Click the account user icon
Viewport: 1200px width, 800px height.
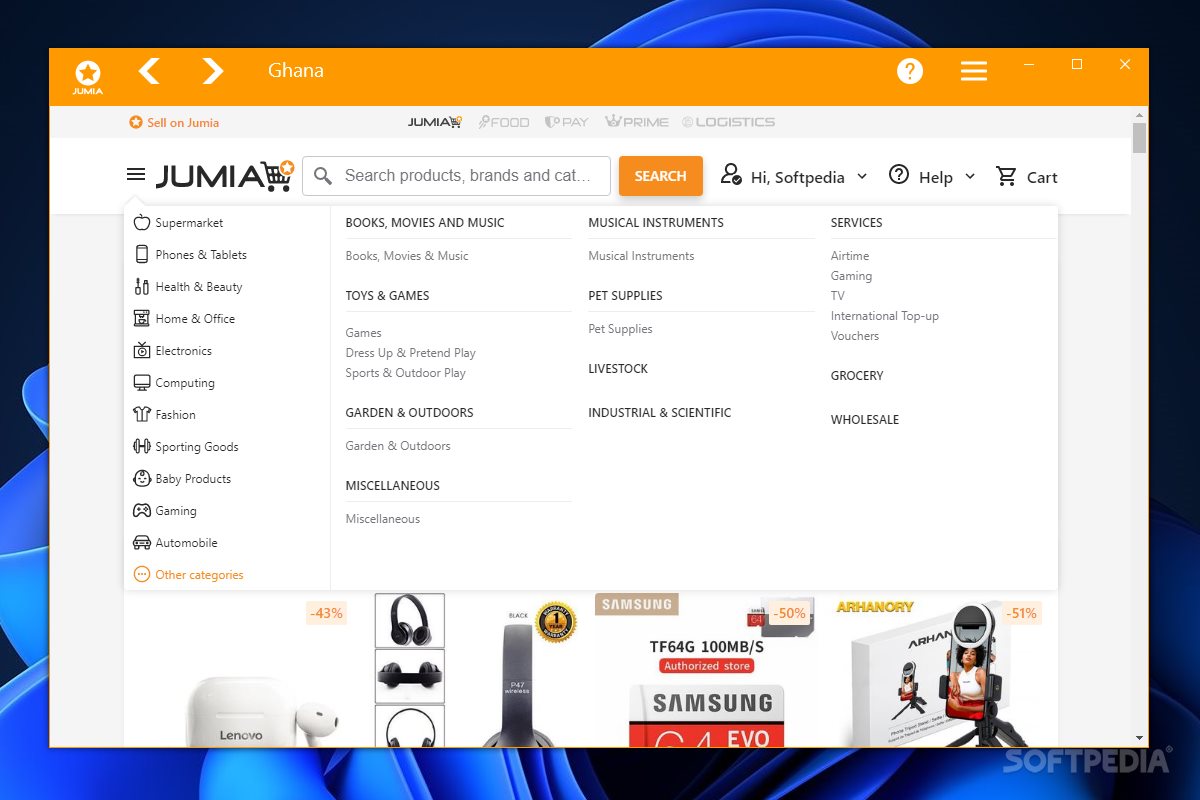coord(731,175)
